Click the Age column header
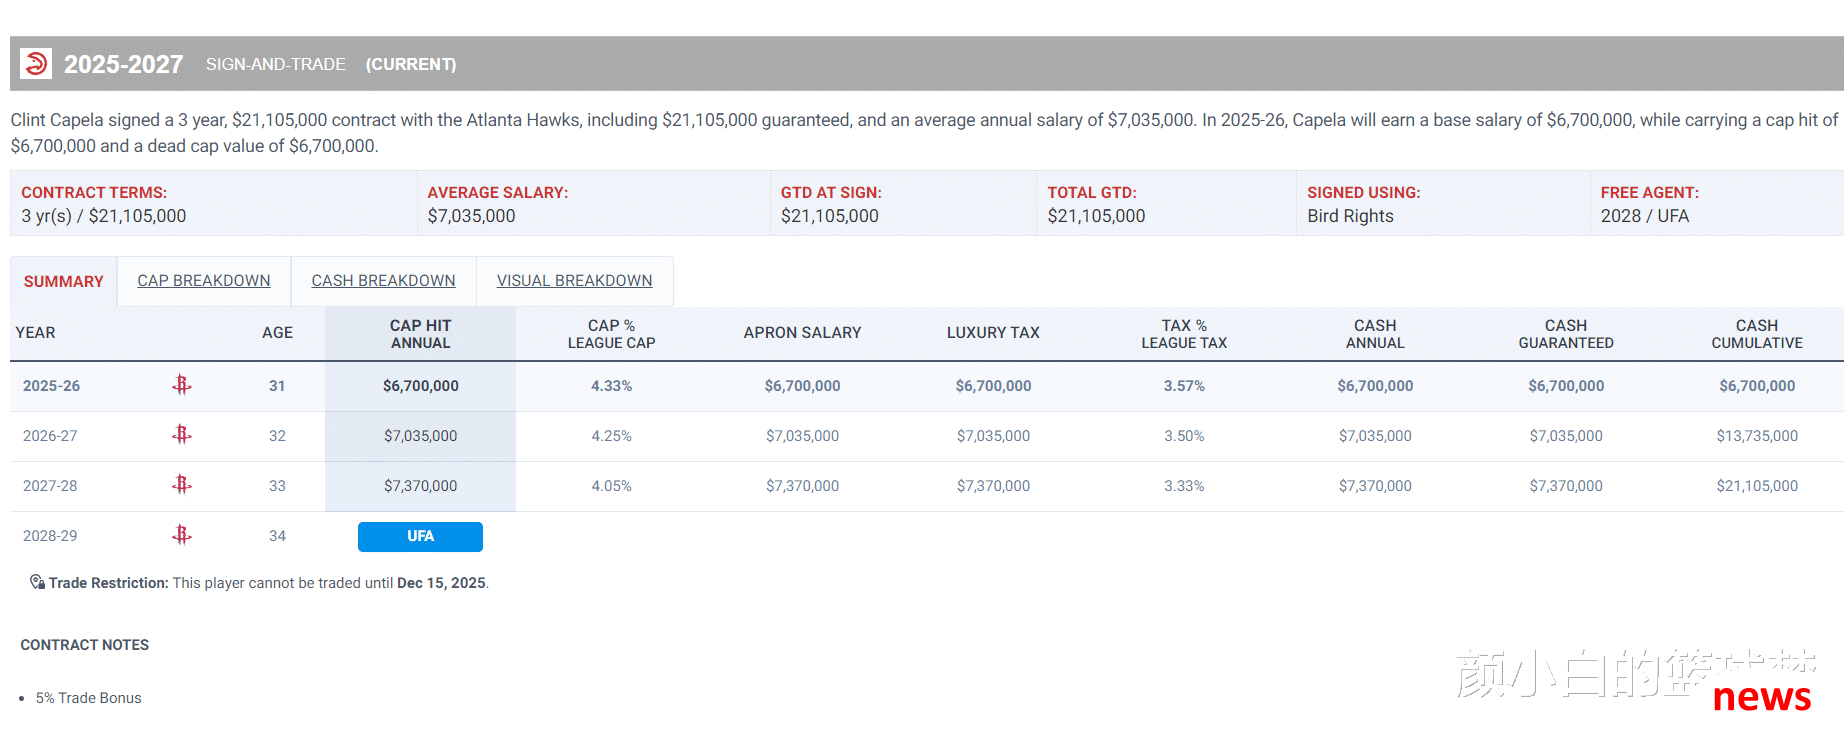 pyautogui.click(x=277, y=333)
